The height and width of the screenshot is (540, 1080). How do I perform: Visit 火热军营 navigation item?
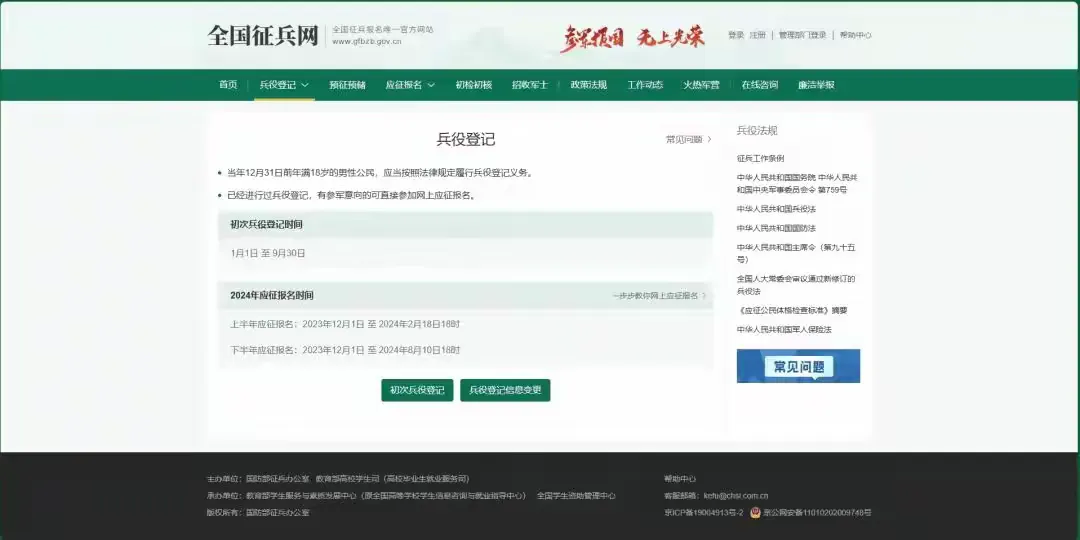coord(701,85)
